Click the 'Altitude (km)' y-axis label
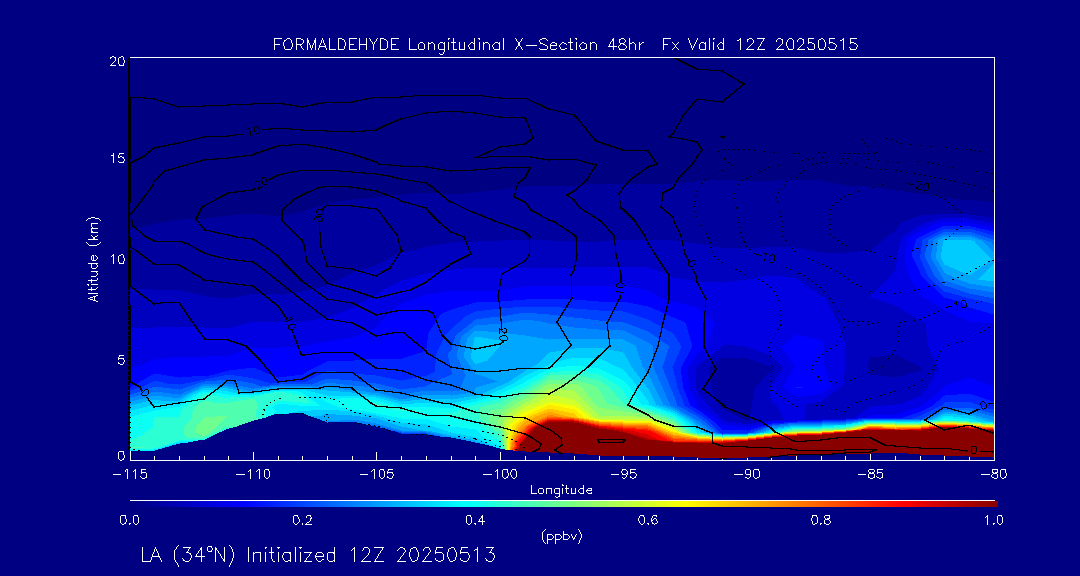Screen dimensions: 1080x576 [93, 258]
